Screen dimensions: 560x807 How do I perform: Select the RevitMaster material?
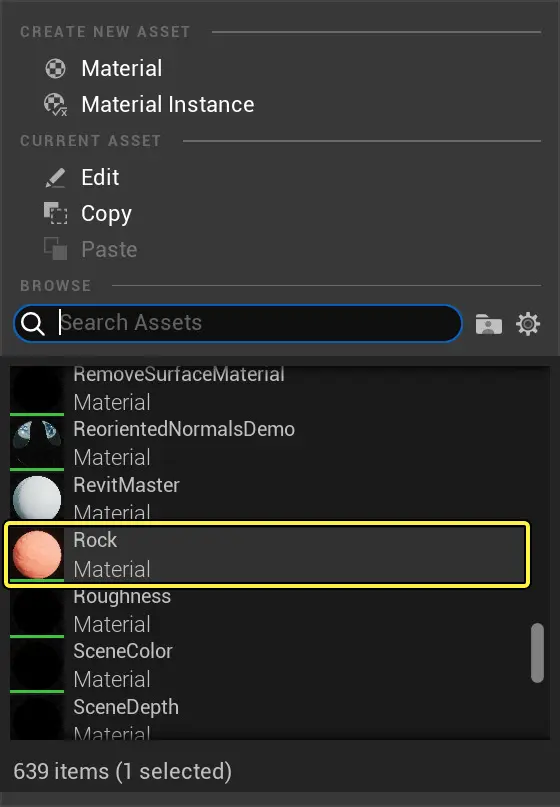pos(268,498)
